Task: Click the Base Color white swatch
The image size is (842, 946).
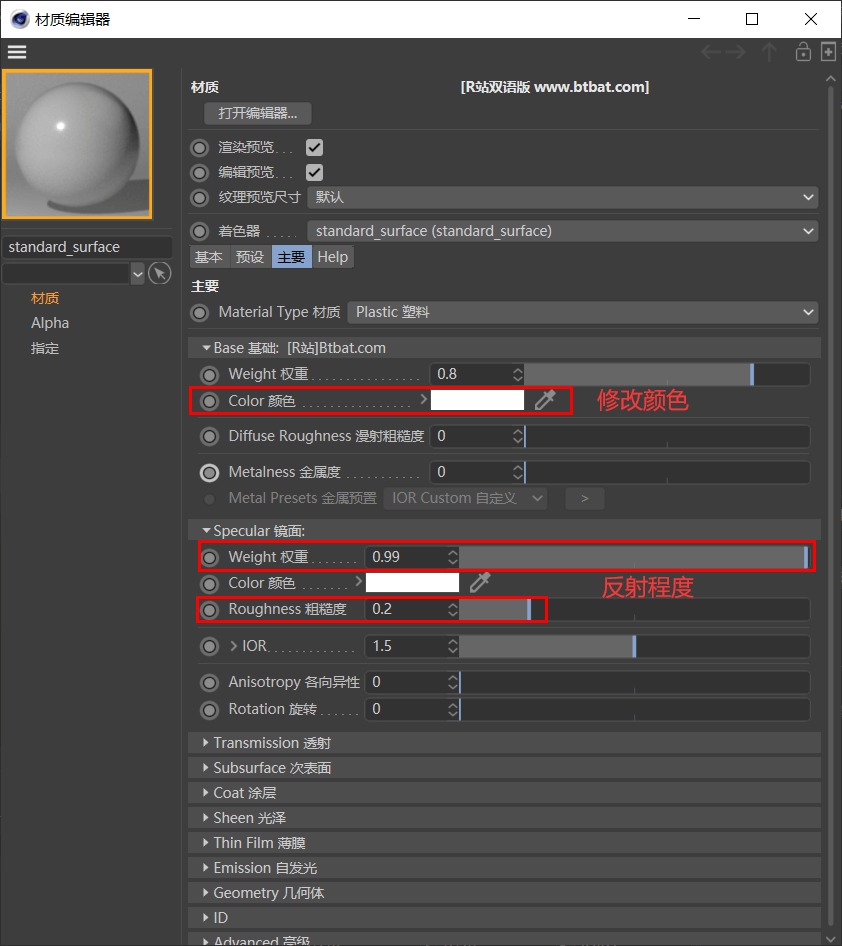Action: 478,400
